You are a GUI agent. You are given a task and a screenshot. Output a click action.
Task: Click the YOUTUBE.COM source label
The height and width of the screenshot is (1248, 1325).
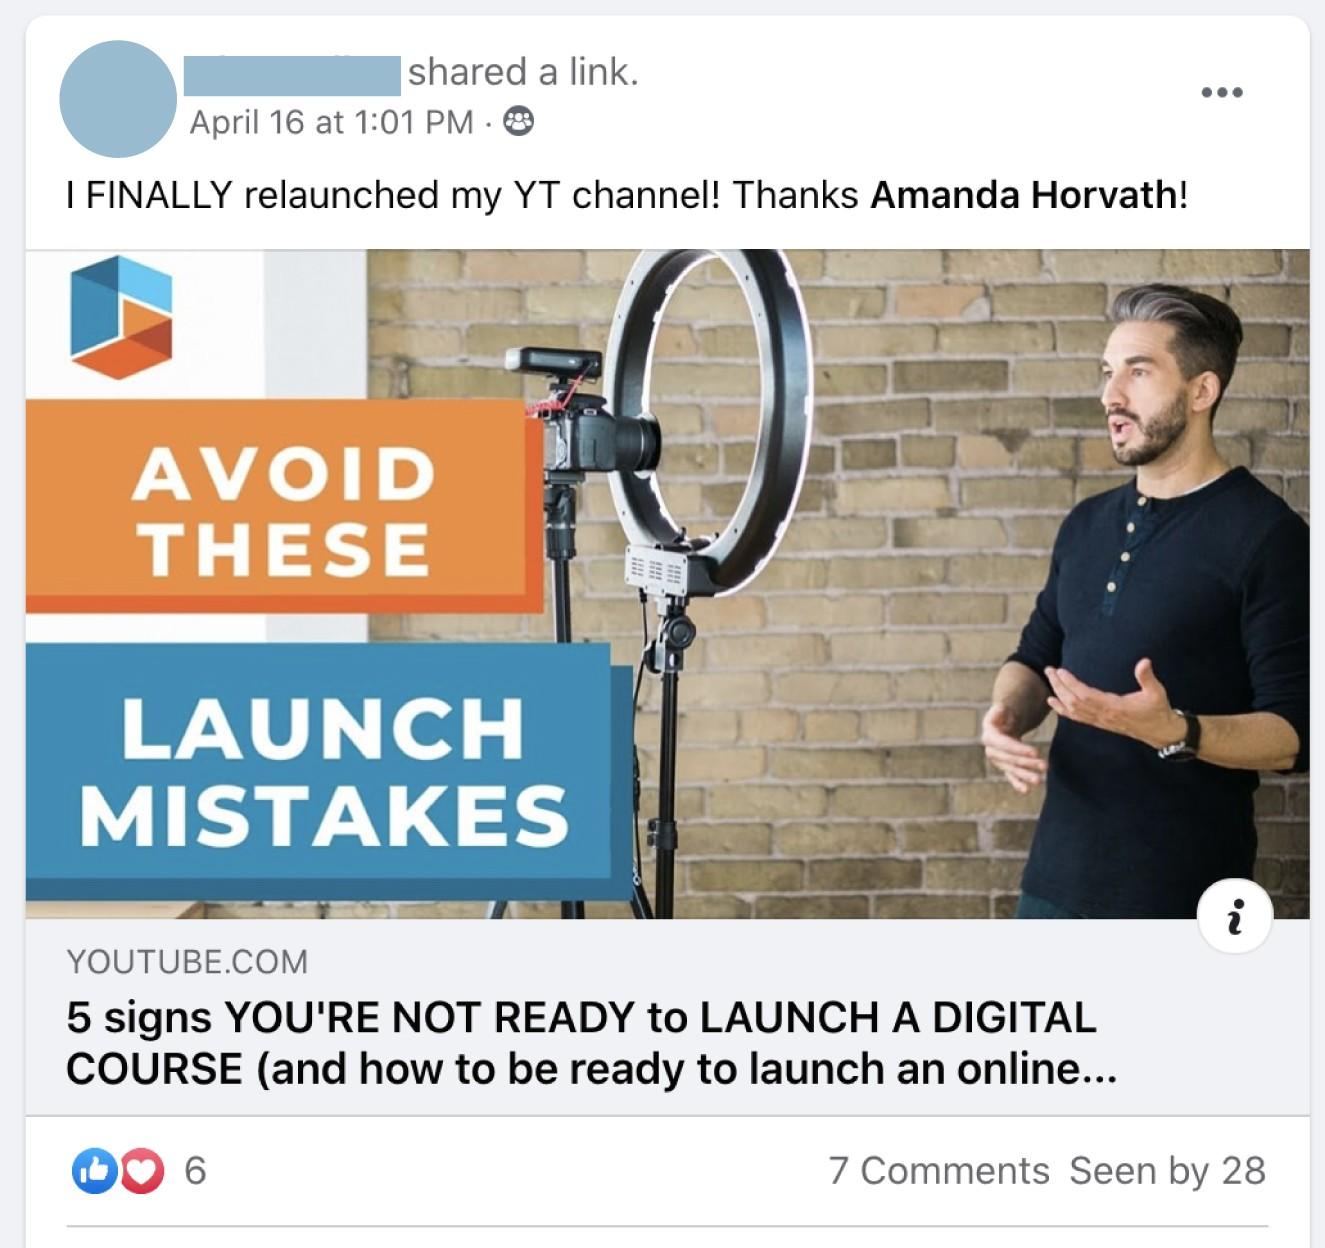(x=187, y=962)
